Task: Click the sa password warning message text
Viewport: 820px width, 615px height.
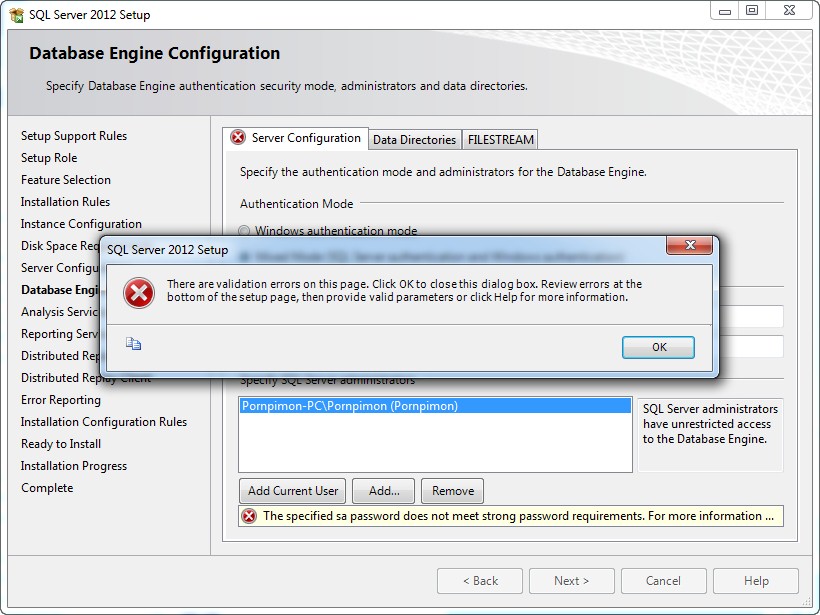Action: pyautogui.click(x=518, y=516)
